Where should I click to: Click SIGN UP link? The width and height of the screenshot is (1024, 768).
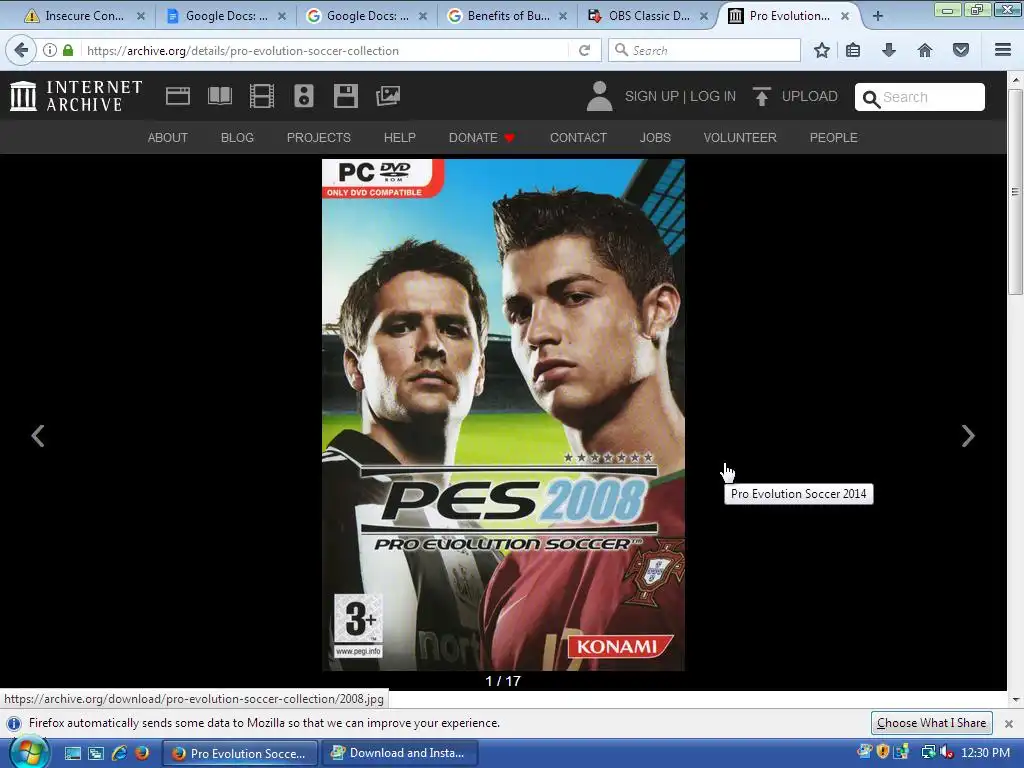[x=652, y=97]
